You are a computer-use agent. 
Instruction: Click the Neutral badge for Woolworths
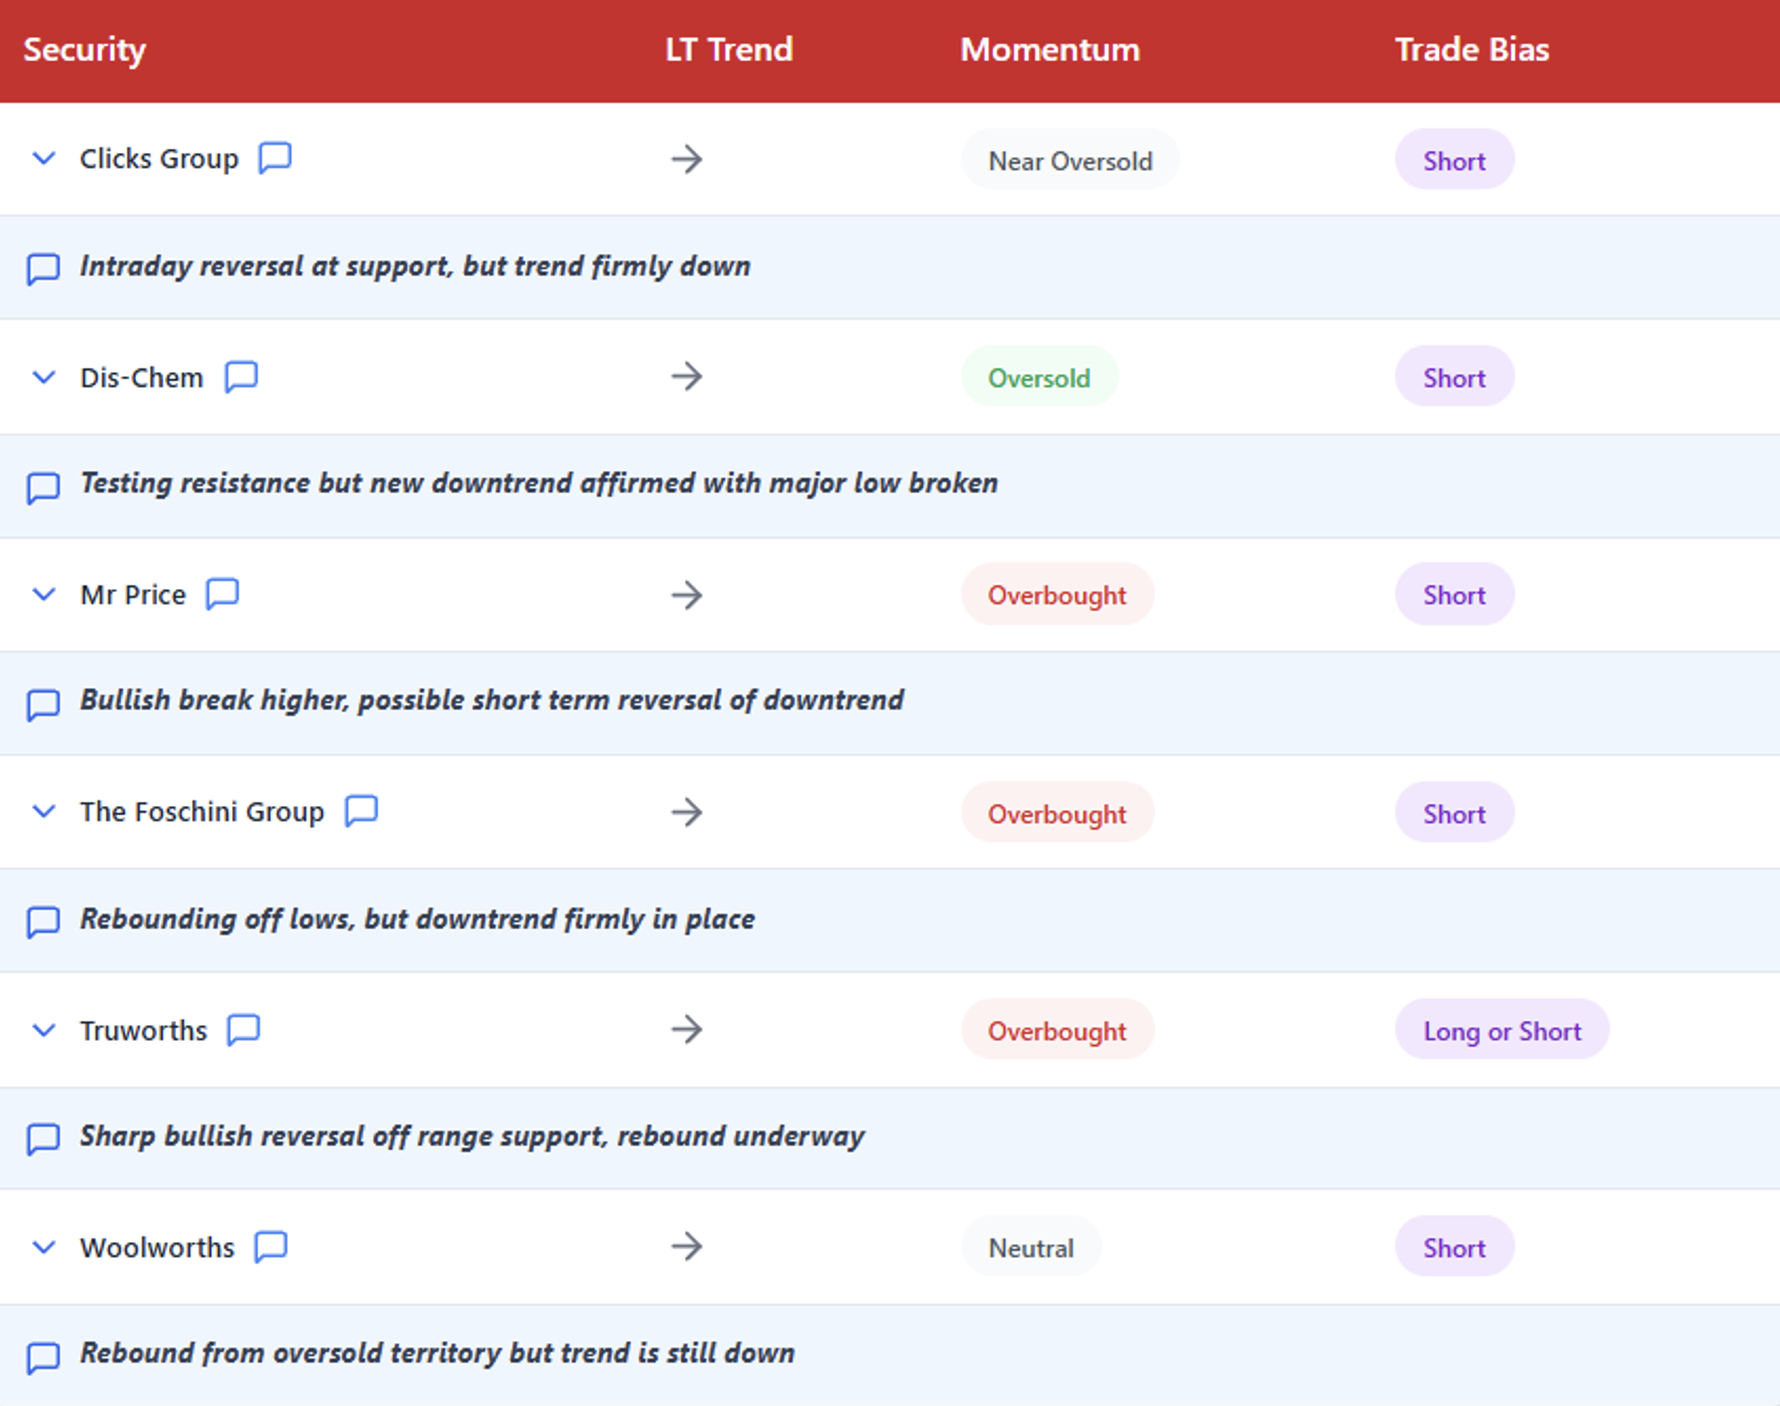click(x=1031, y=1247)
